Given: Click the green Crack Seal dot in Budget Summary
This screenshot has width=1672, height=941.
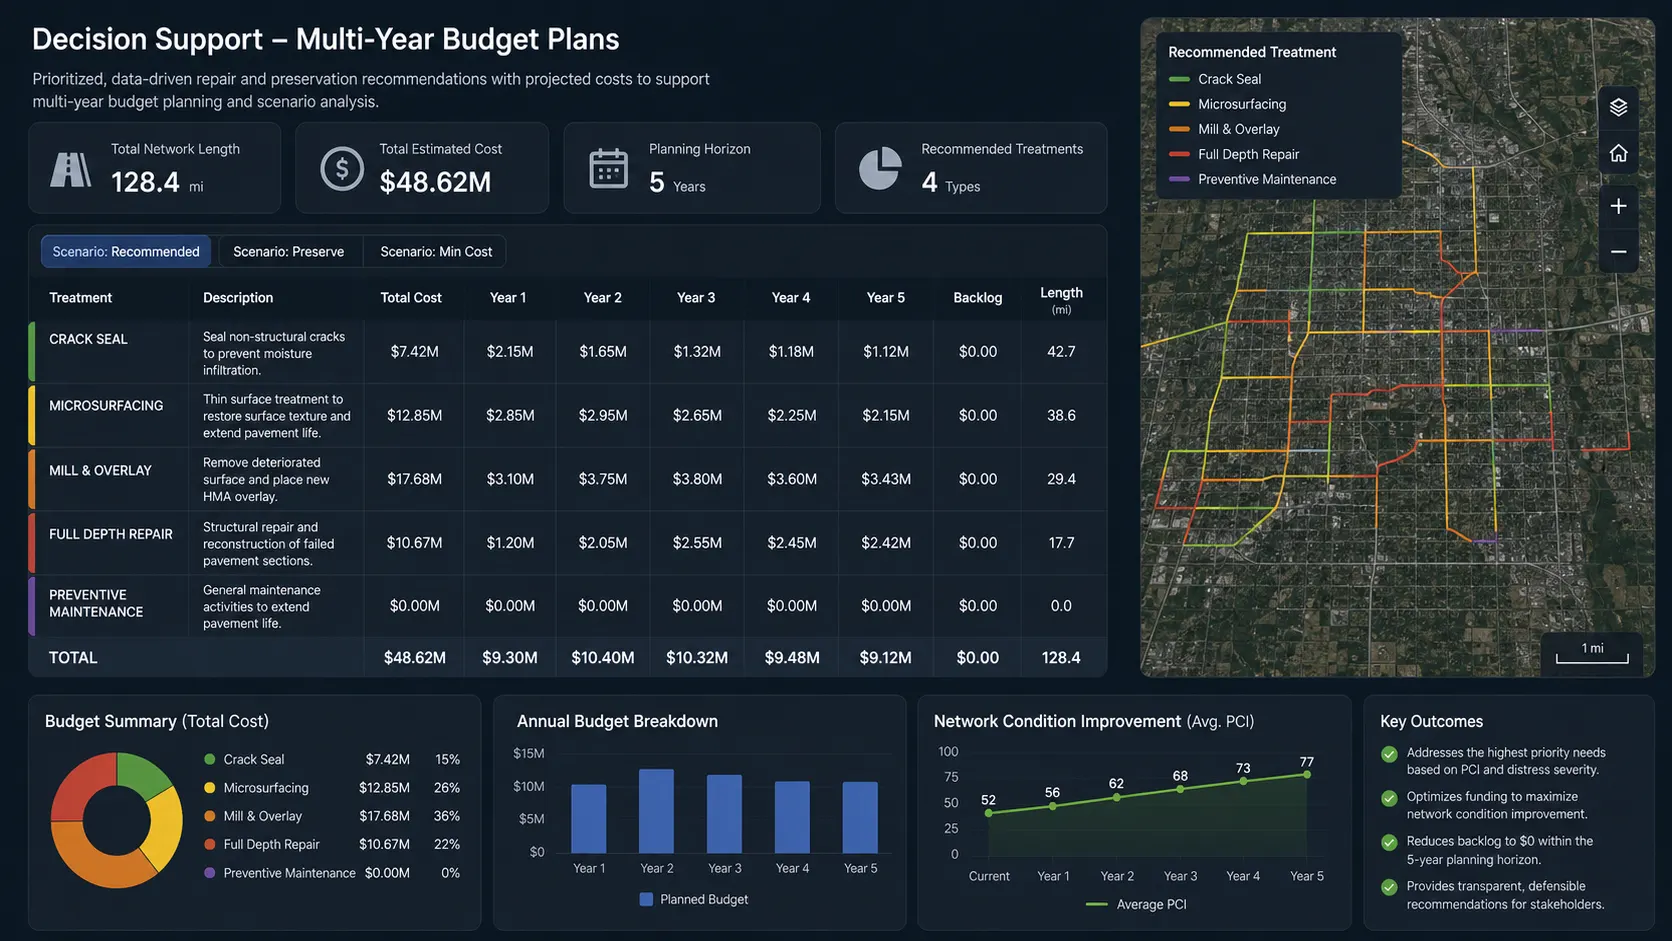Looking at the screenshot, I should click(x=210, y=759).
